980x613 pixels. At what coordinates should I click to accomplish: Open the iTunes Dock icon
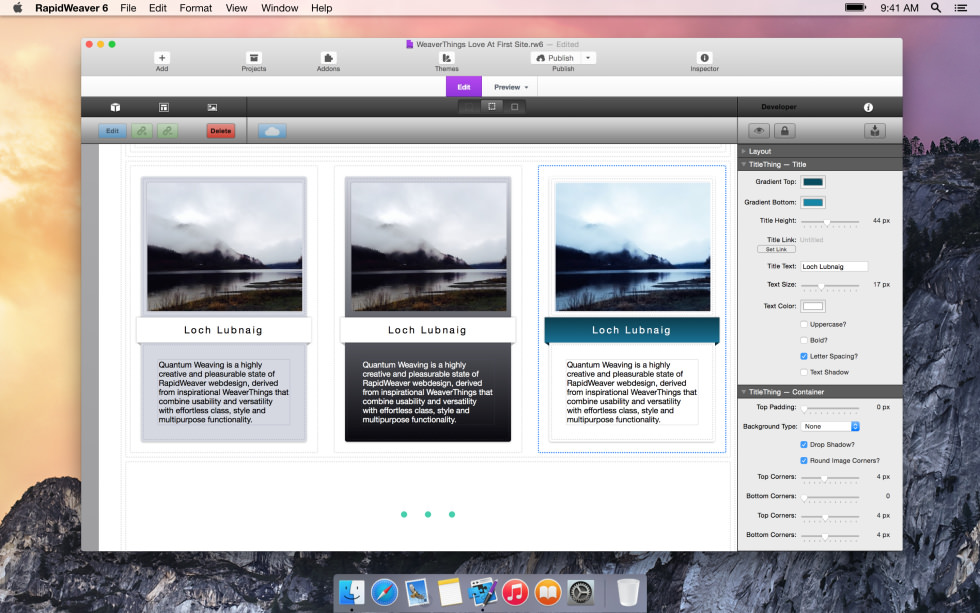(515, 592)
